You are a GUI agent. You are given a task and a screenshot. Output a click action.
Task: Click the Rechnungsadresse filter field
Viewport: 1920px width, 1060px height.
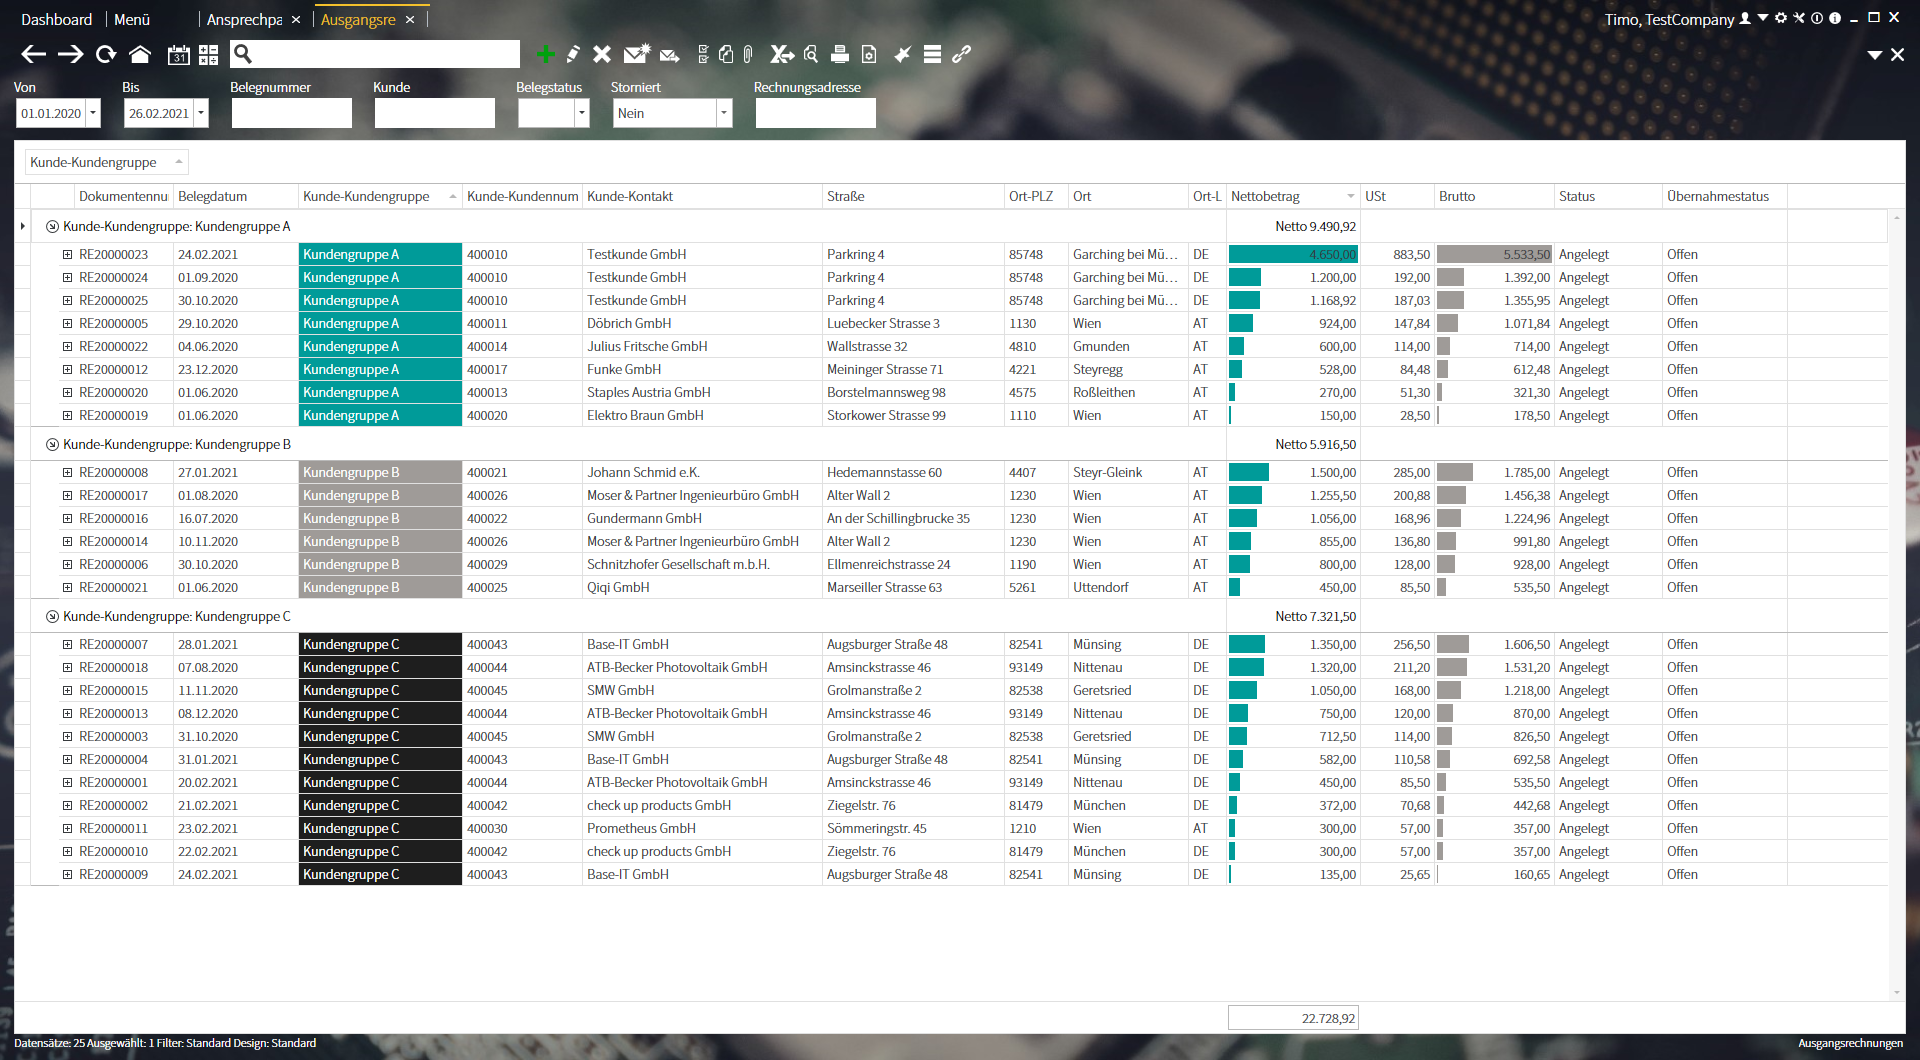[x=815, y=113]
